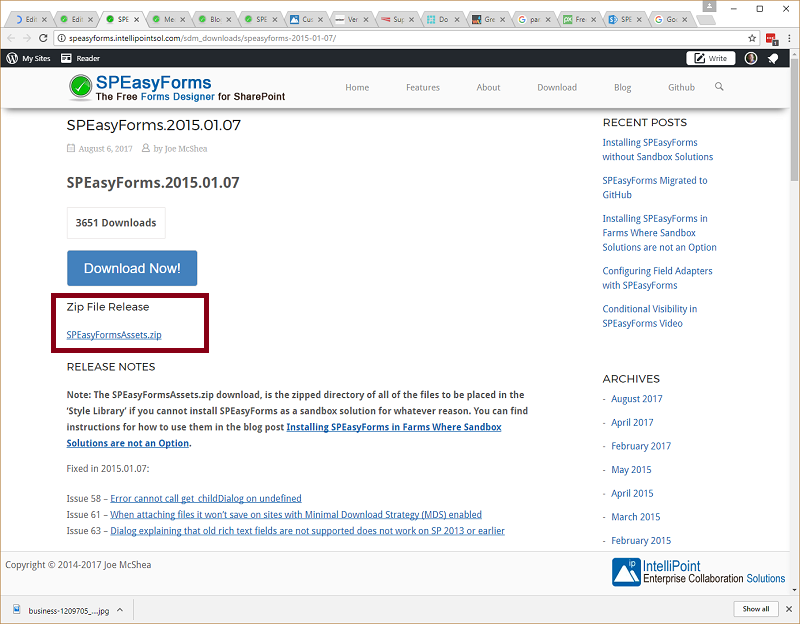Close the downloads bar

tap(789, 609)
